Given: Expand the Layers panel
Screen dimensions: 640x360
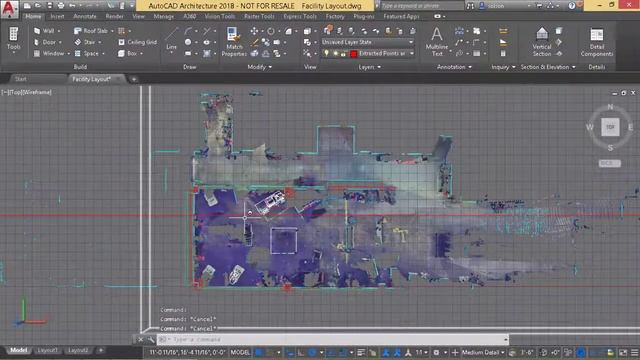Looking at the screenshot, I should coord(369,67).
